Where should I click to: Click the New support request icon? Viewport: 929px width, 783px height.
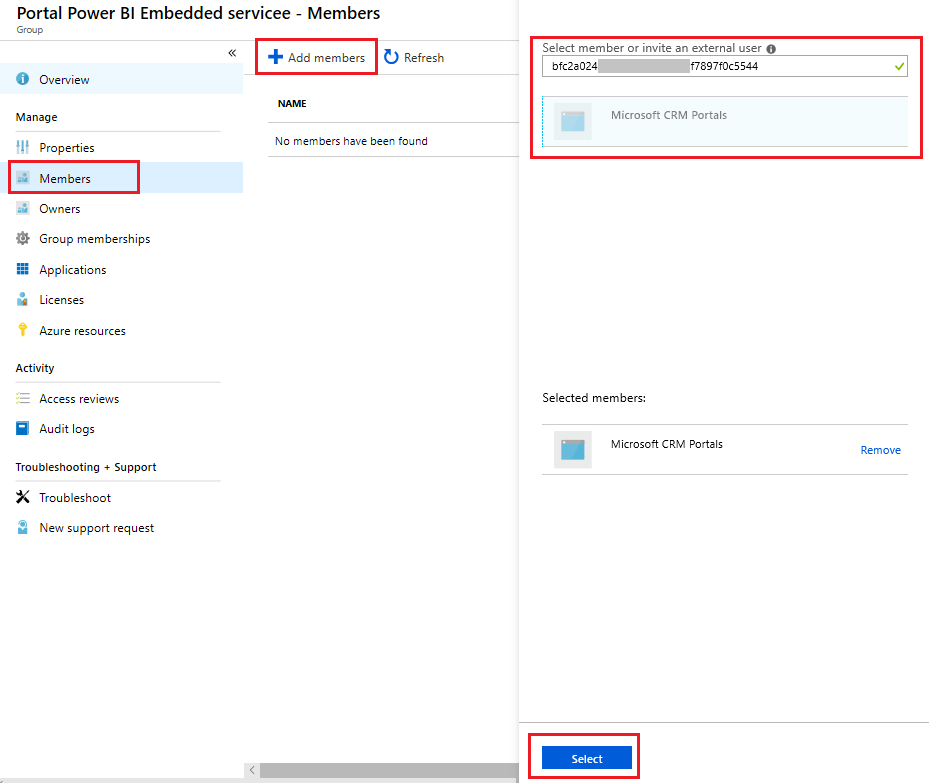coord(23,527)
